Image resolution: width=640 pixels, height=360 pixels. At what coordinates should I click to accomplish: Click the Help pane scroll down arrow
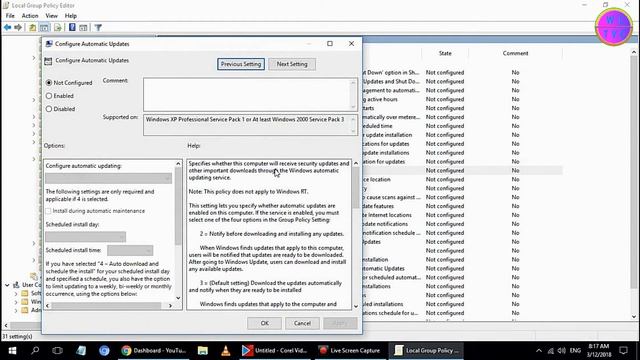[x=356, y=306]
